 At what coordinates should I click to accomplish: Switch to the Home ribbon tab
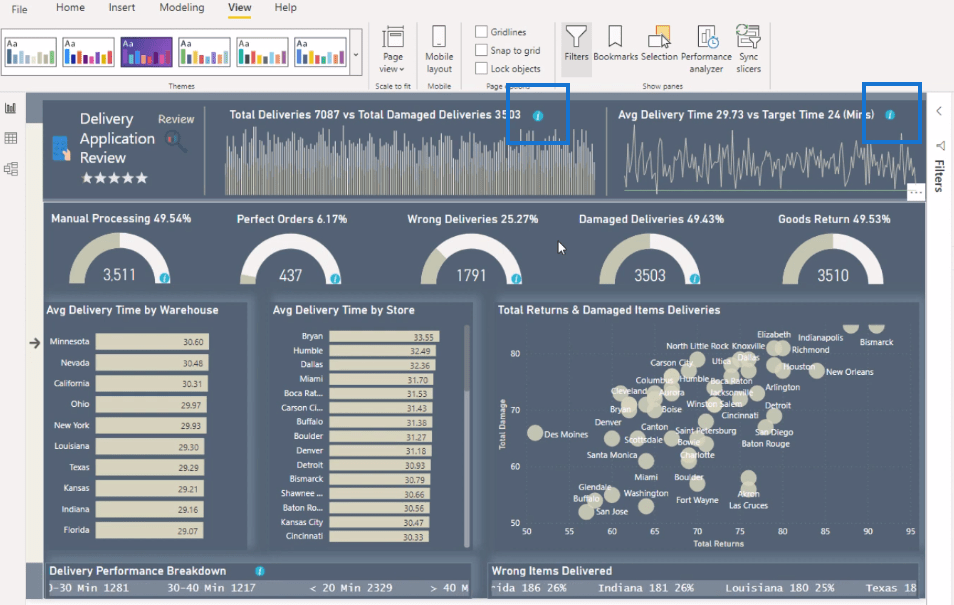71,7
